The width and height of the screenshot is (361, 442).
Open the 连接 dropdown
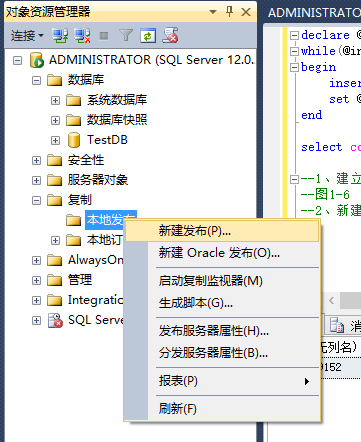point(27,36)
